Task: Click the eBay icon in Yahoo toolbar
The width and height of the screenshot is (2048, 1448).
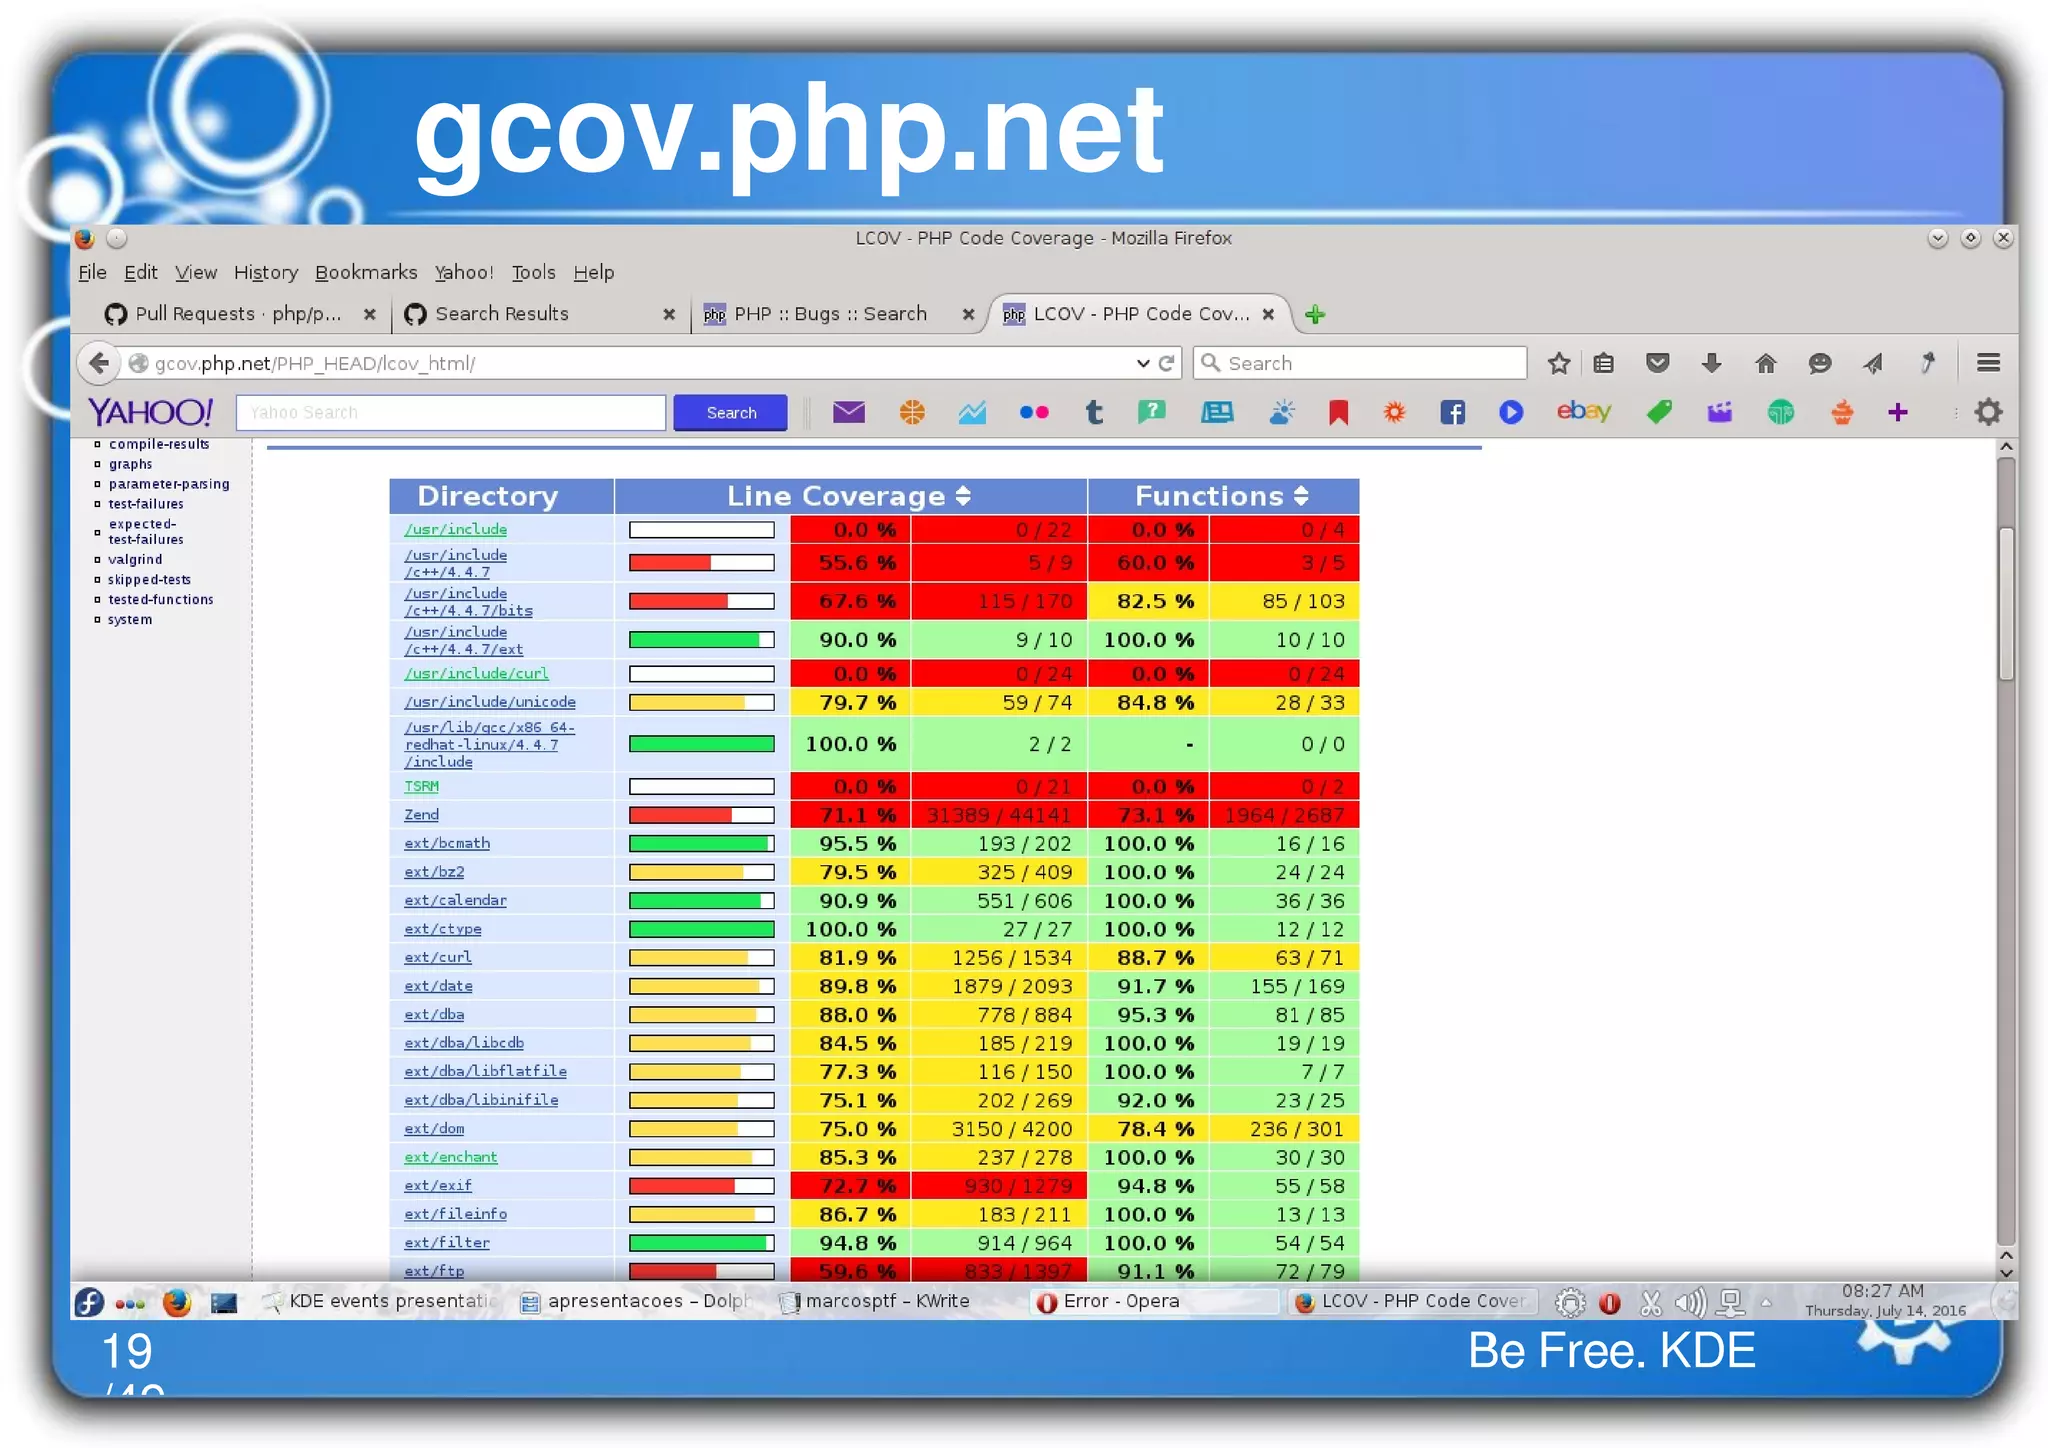Action: (x=1583, y=411)
